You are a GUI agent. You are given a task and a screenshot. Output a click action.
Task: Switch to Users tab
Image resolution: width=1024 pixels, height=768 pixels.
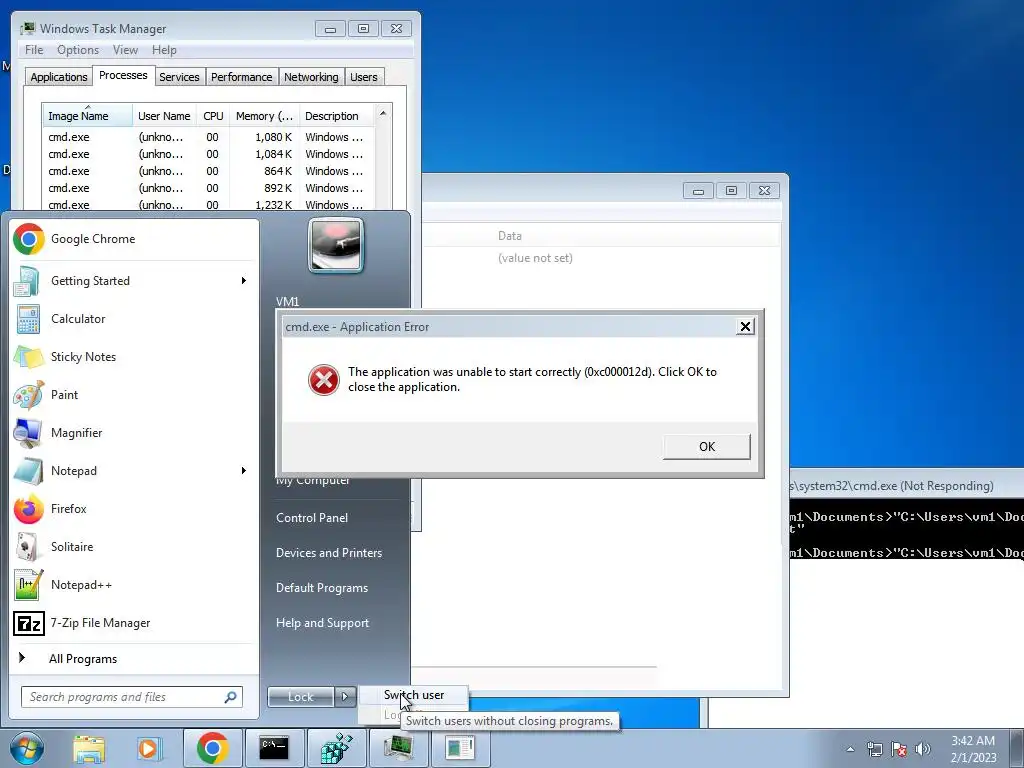click(x=364, y=77)
